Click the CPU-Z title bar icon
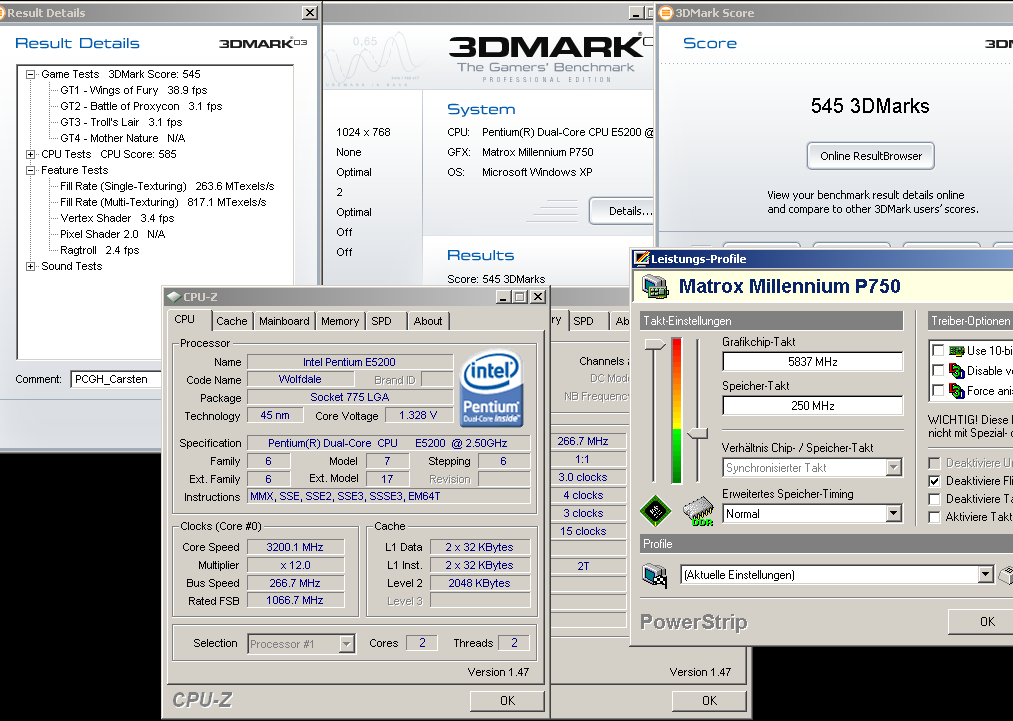The image size is (1013, 721). pos(173,297)
